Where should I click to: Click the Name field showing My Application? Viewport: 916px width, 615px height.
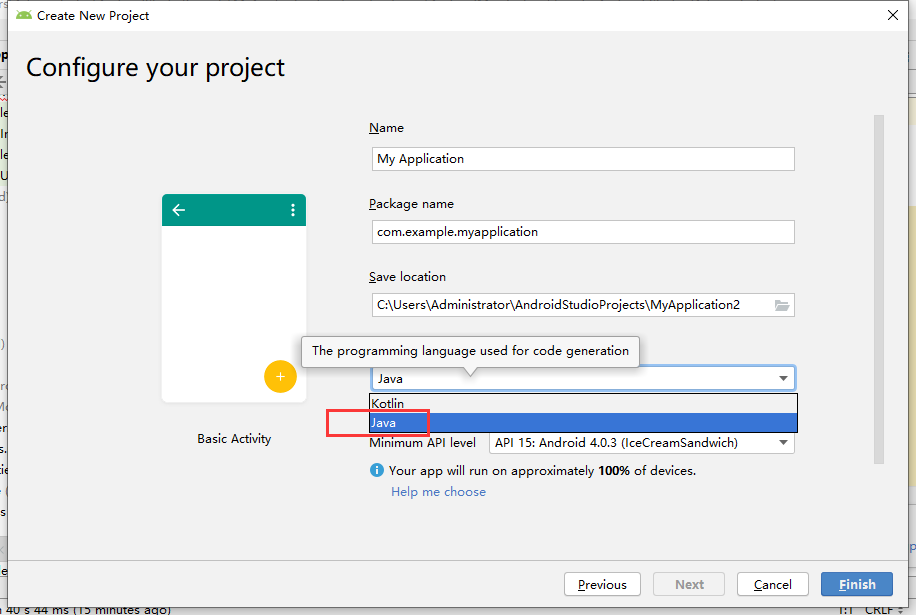(x=583, y=158)
